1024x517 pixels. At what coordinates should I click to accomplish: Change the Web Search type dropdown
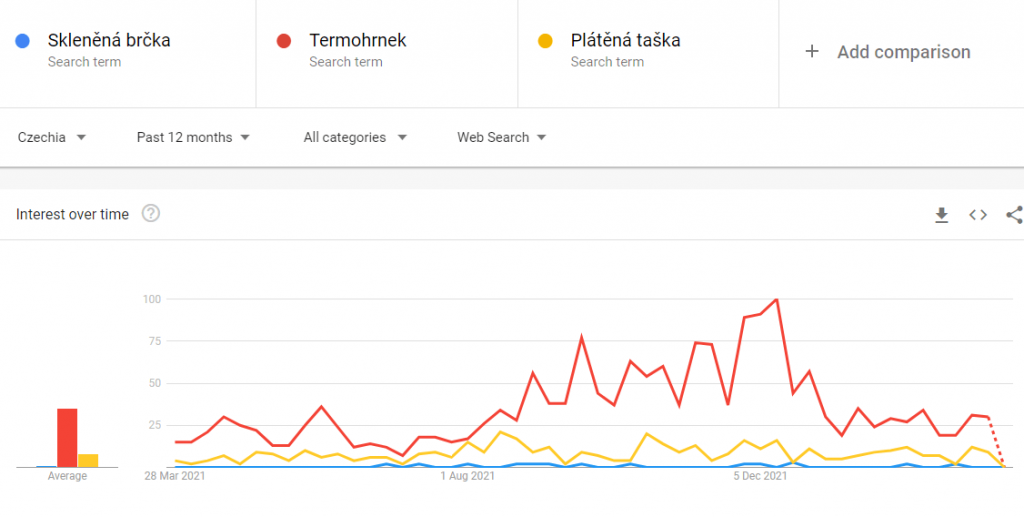point(502,138)
